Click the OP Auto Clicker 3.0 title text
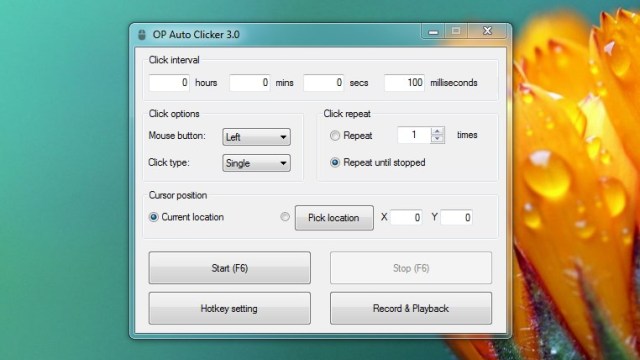Image resolution: width=640 pixels, height=360 pixels. point(196,35)
